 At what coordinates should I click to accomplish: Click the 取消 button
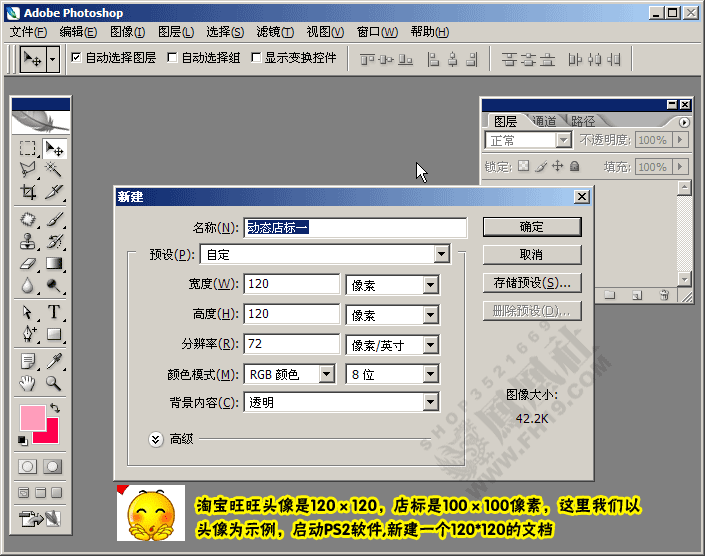point(532,255)
